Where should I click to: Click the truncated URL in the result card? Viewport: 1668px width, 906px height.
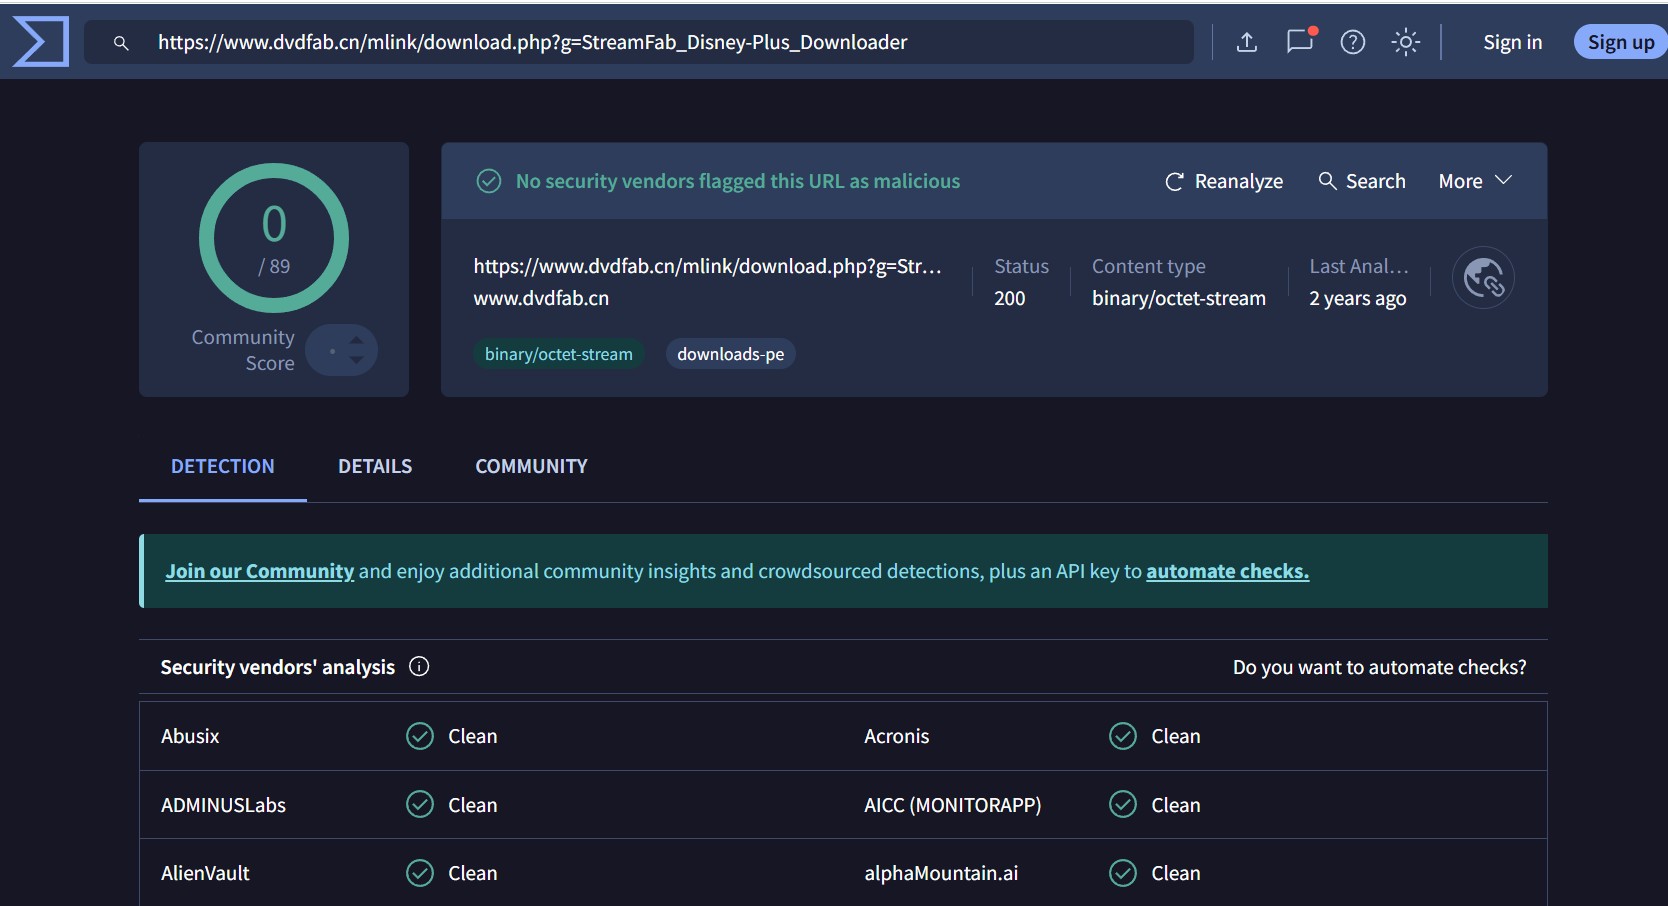point(707,266)
